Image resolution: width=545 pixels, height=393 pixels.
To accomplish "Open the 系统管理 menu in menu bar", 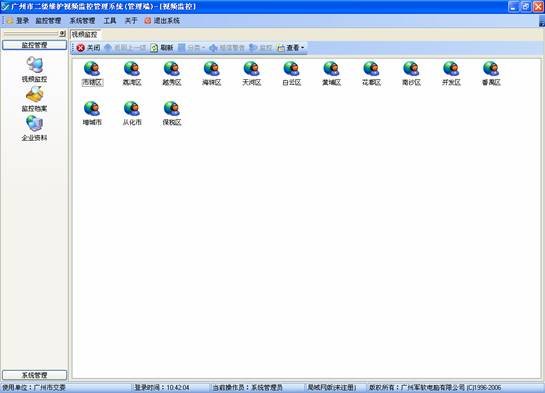I will [82, 21].
